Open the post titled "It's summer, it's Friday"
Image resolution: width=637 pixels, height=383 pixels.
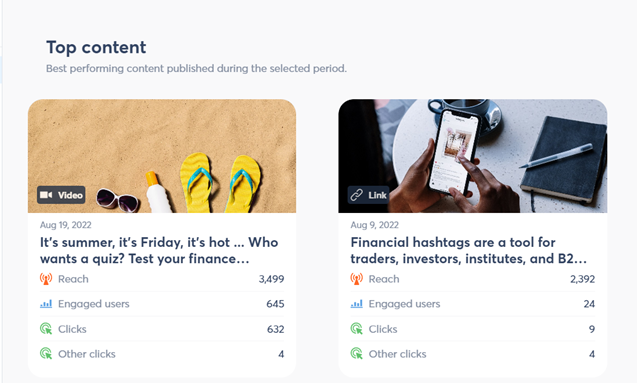click(159, 250)
